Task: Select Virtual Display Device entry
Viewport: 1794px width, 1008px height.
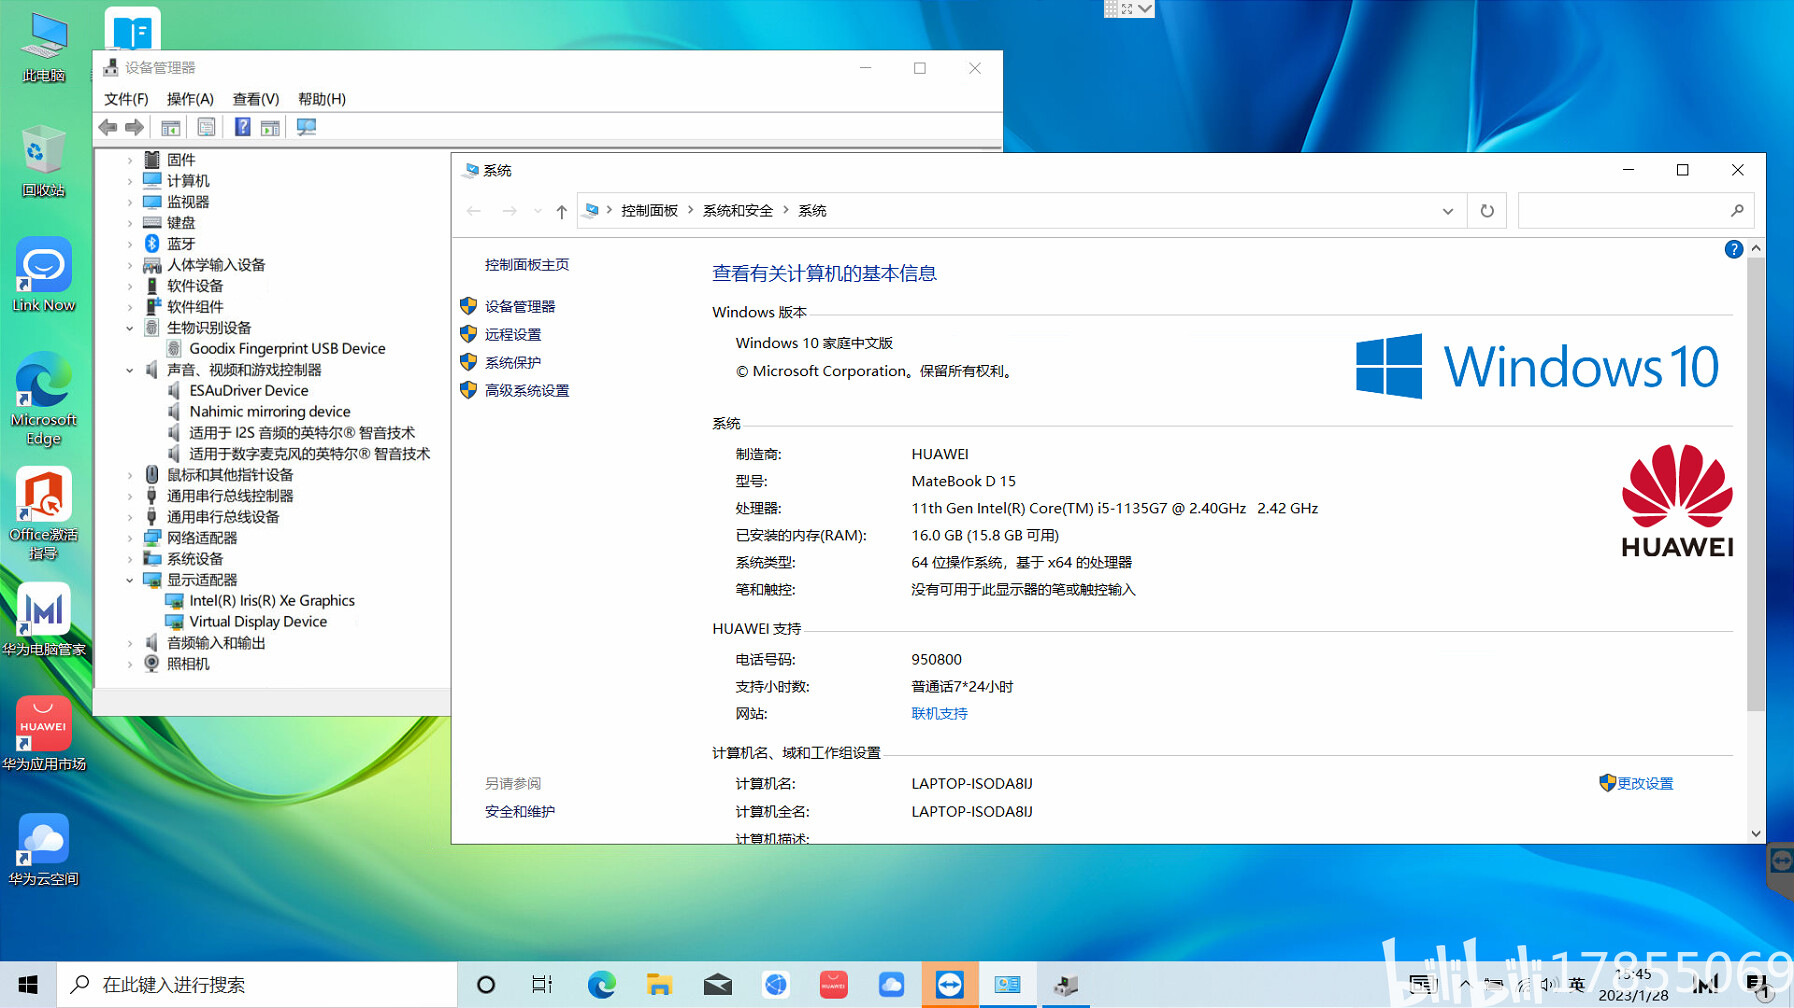Action: [258, 621]
